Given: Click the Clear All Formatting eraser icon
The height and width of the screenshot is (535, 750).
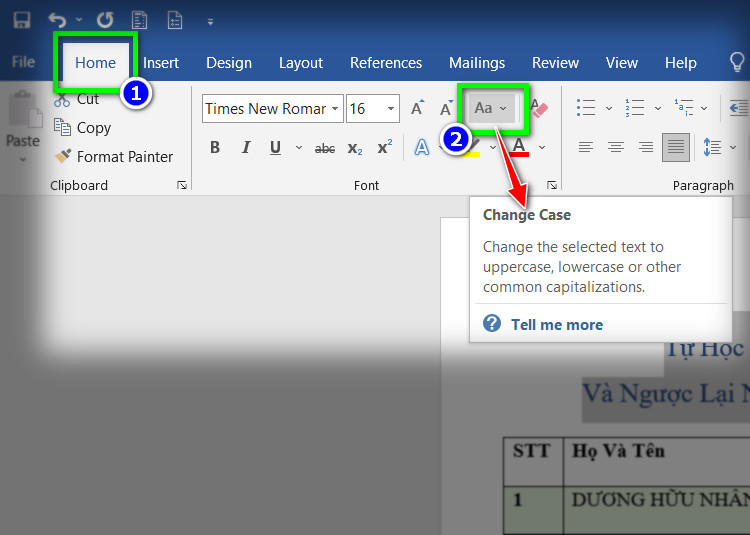Looking at the screenshot, I should (539, 108).
